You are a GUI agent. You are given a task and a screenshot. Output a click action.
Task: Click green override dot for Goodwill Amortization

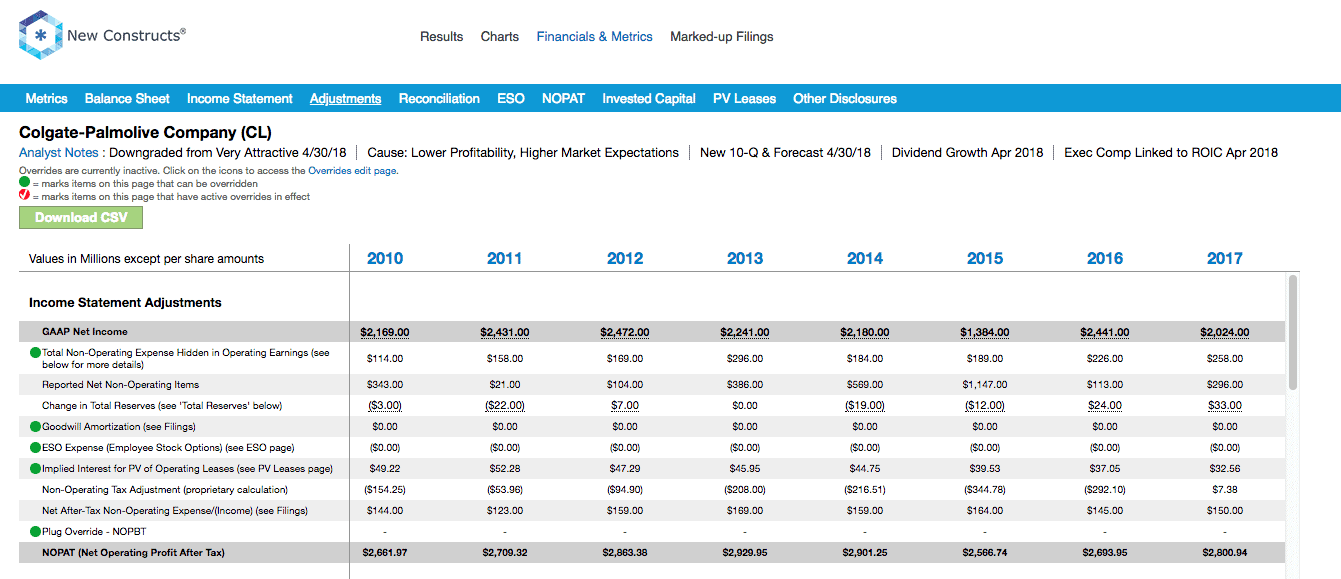point(35,426)
